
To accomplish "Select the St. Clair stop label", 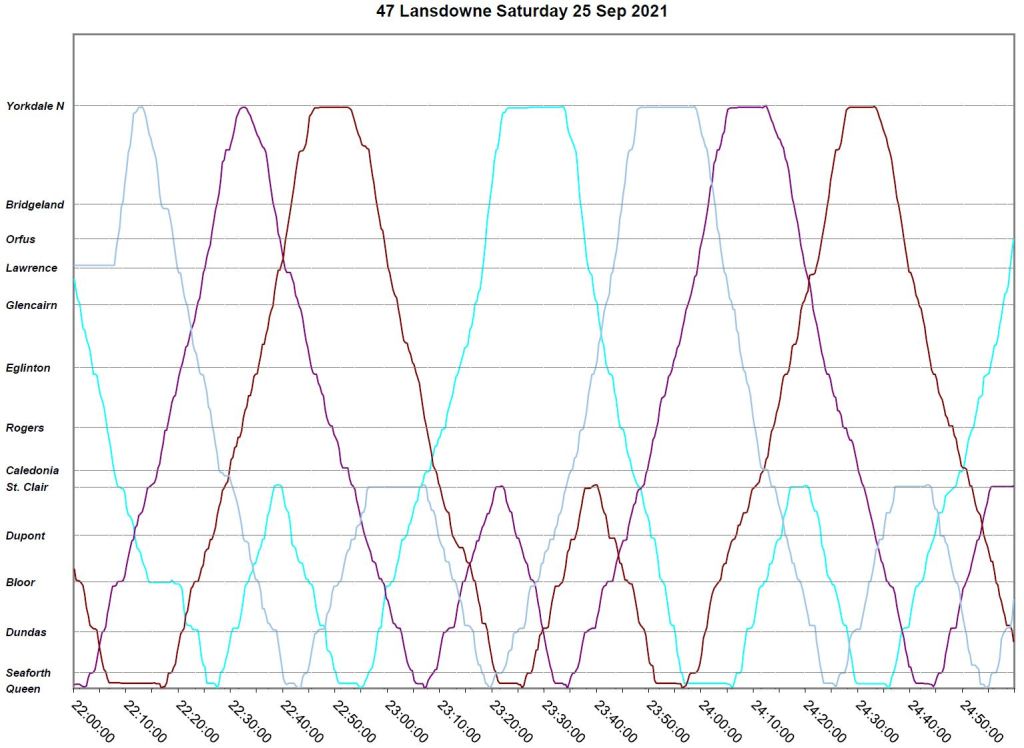I will (28, 487).
